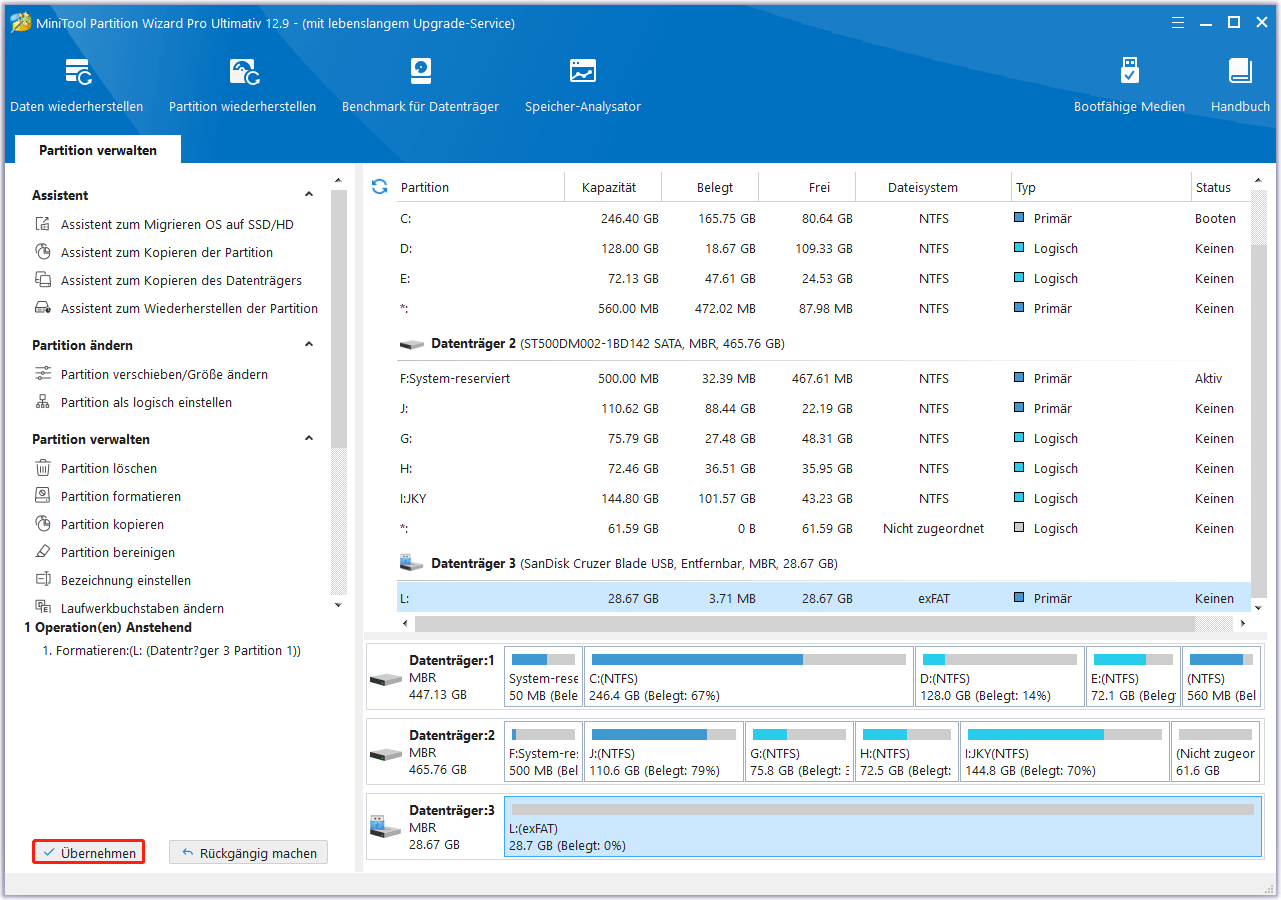Open Daten wiederherstellen tool

(77, 85)
